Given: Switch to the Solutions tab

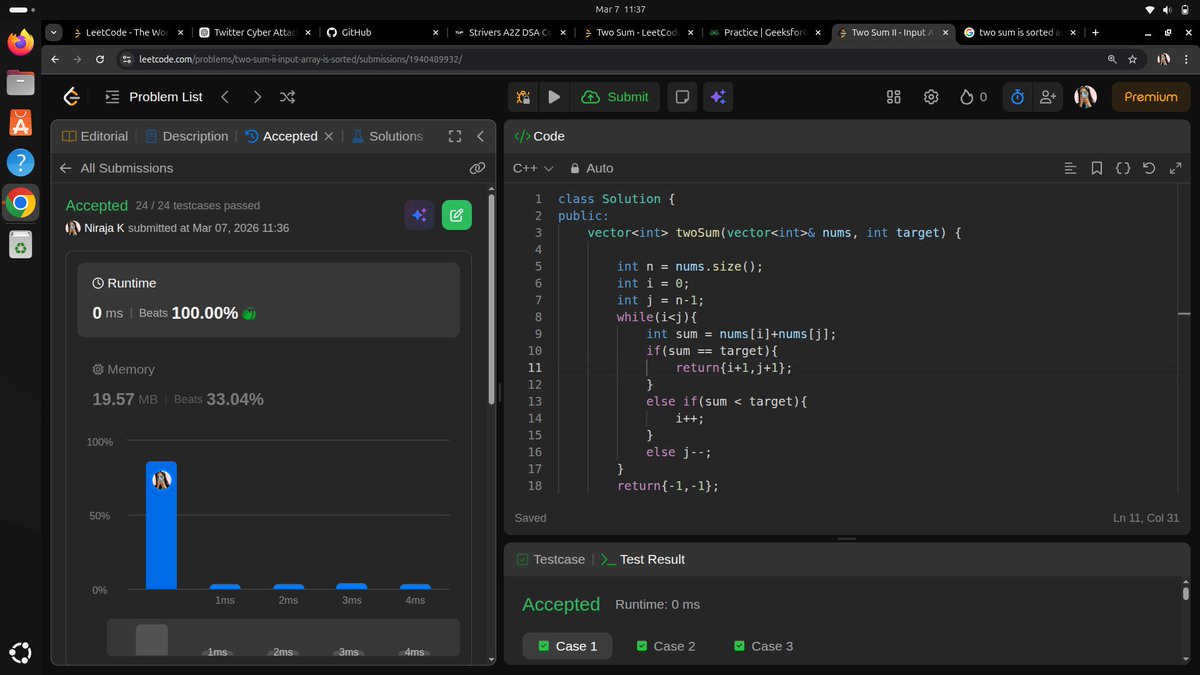Looking at the screenshot, I should pyautogui.click(x=387, y=136).
